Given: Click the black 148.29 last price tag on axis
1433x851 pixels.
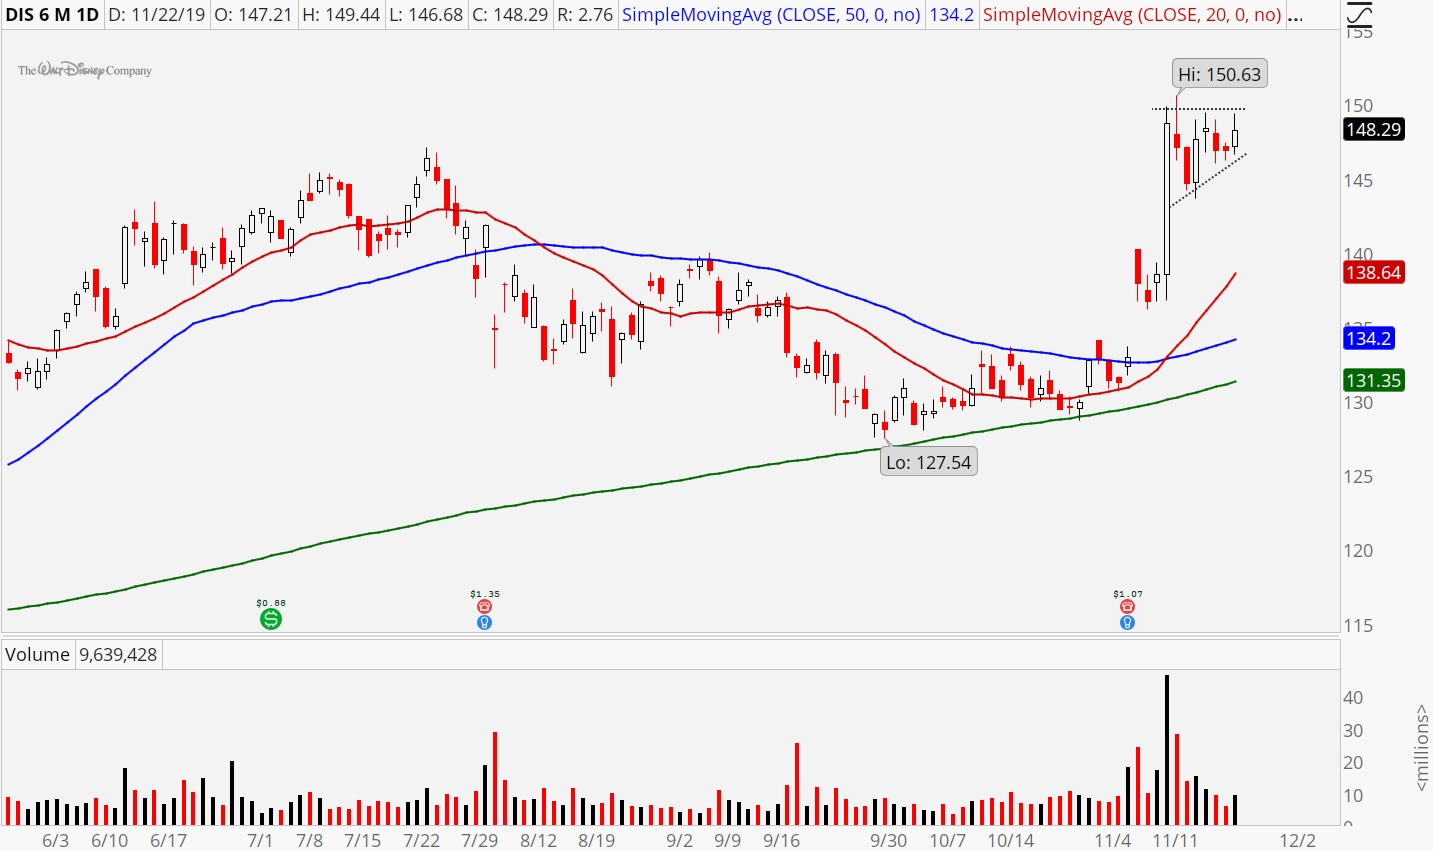Looking at the screenshot, I should [1373, 129].
